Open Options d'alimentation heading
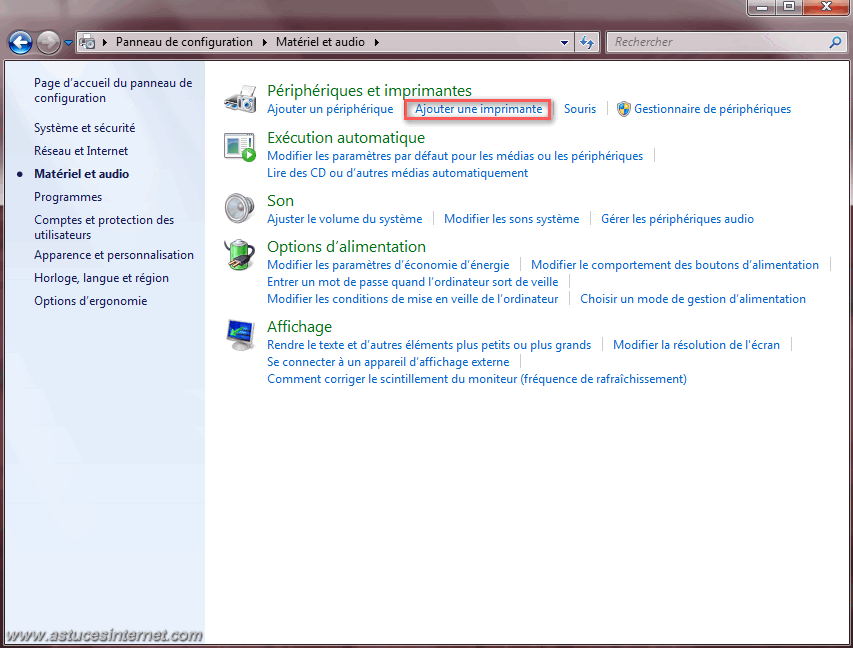The height and width of the screenshot is (648, 853). coord(346,247)
